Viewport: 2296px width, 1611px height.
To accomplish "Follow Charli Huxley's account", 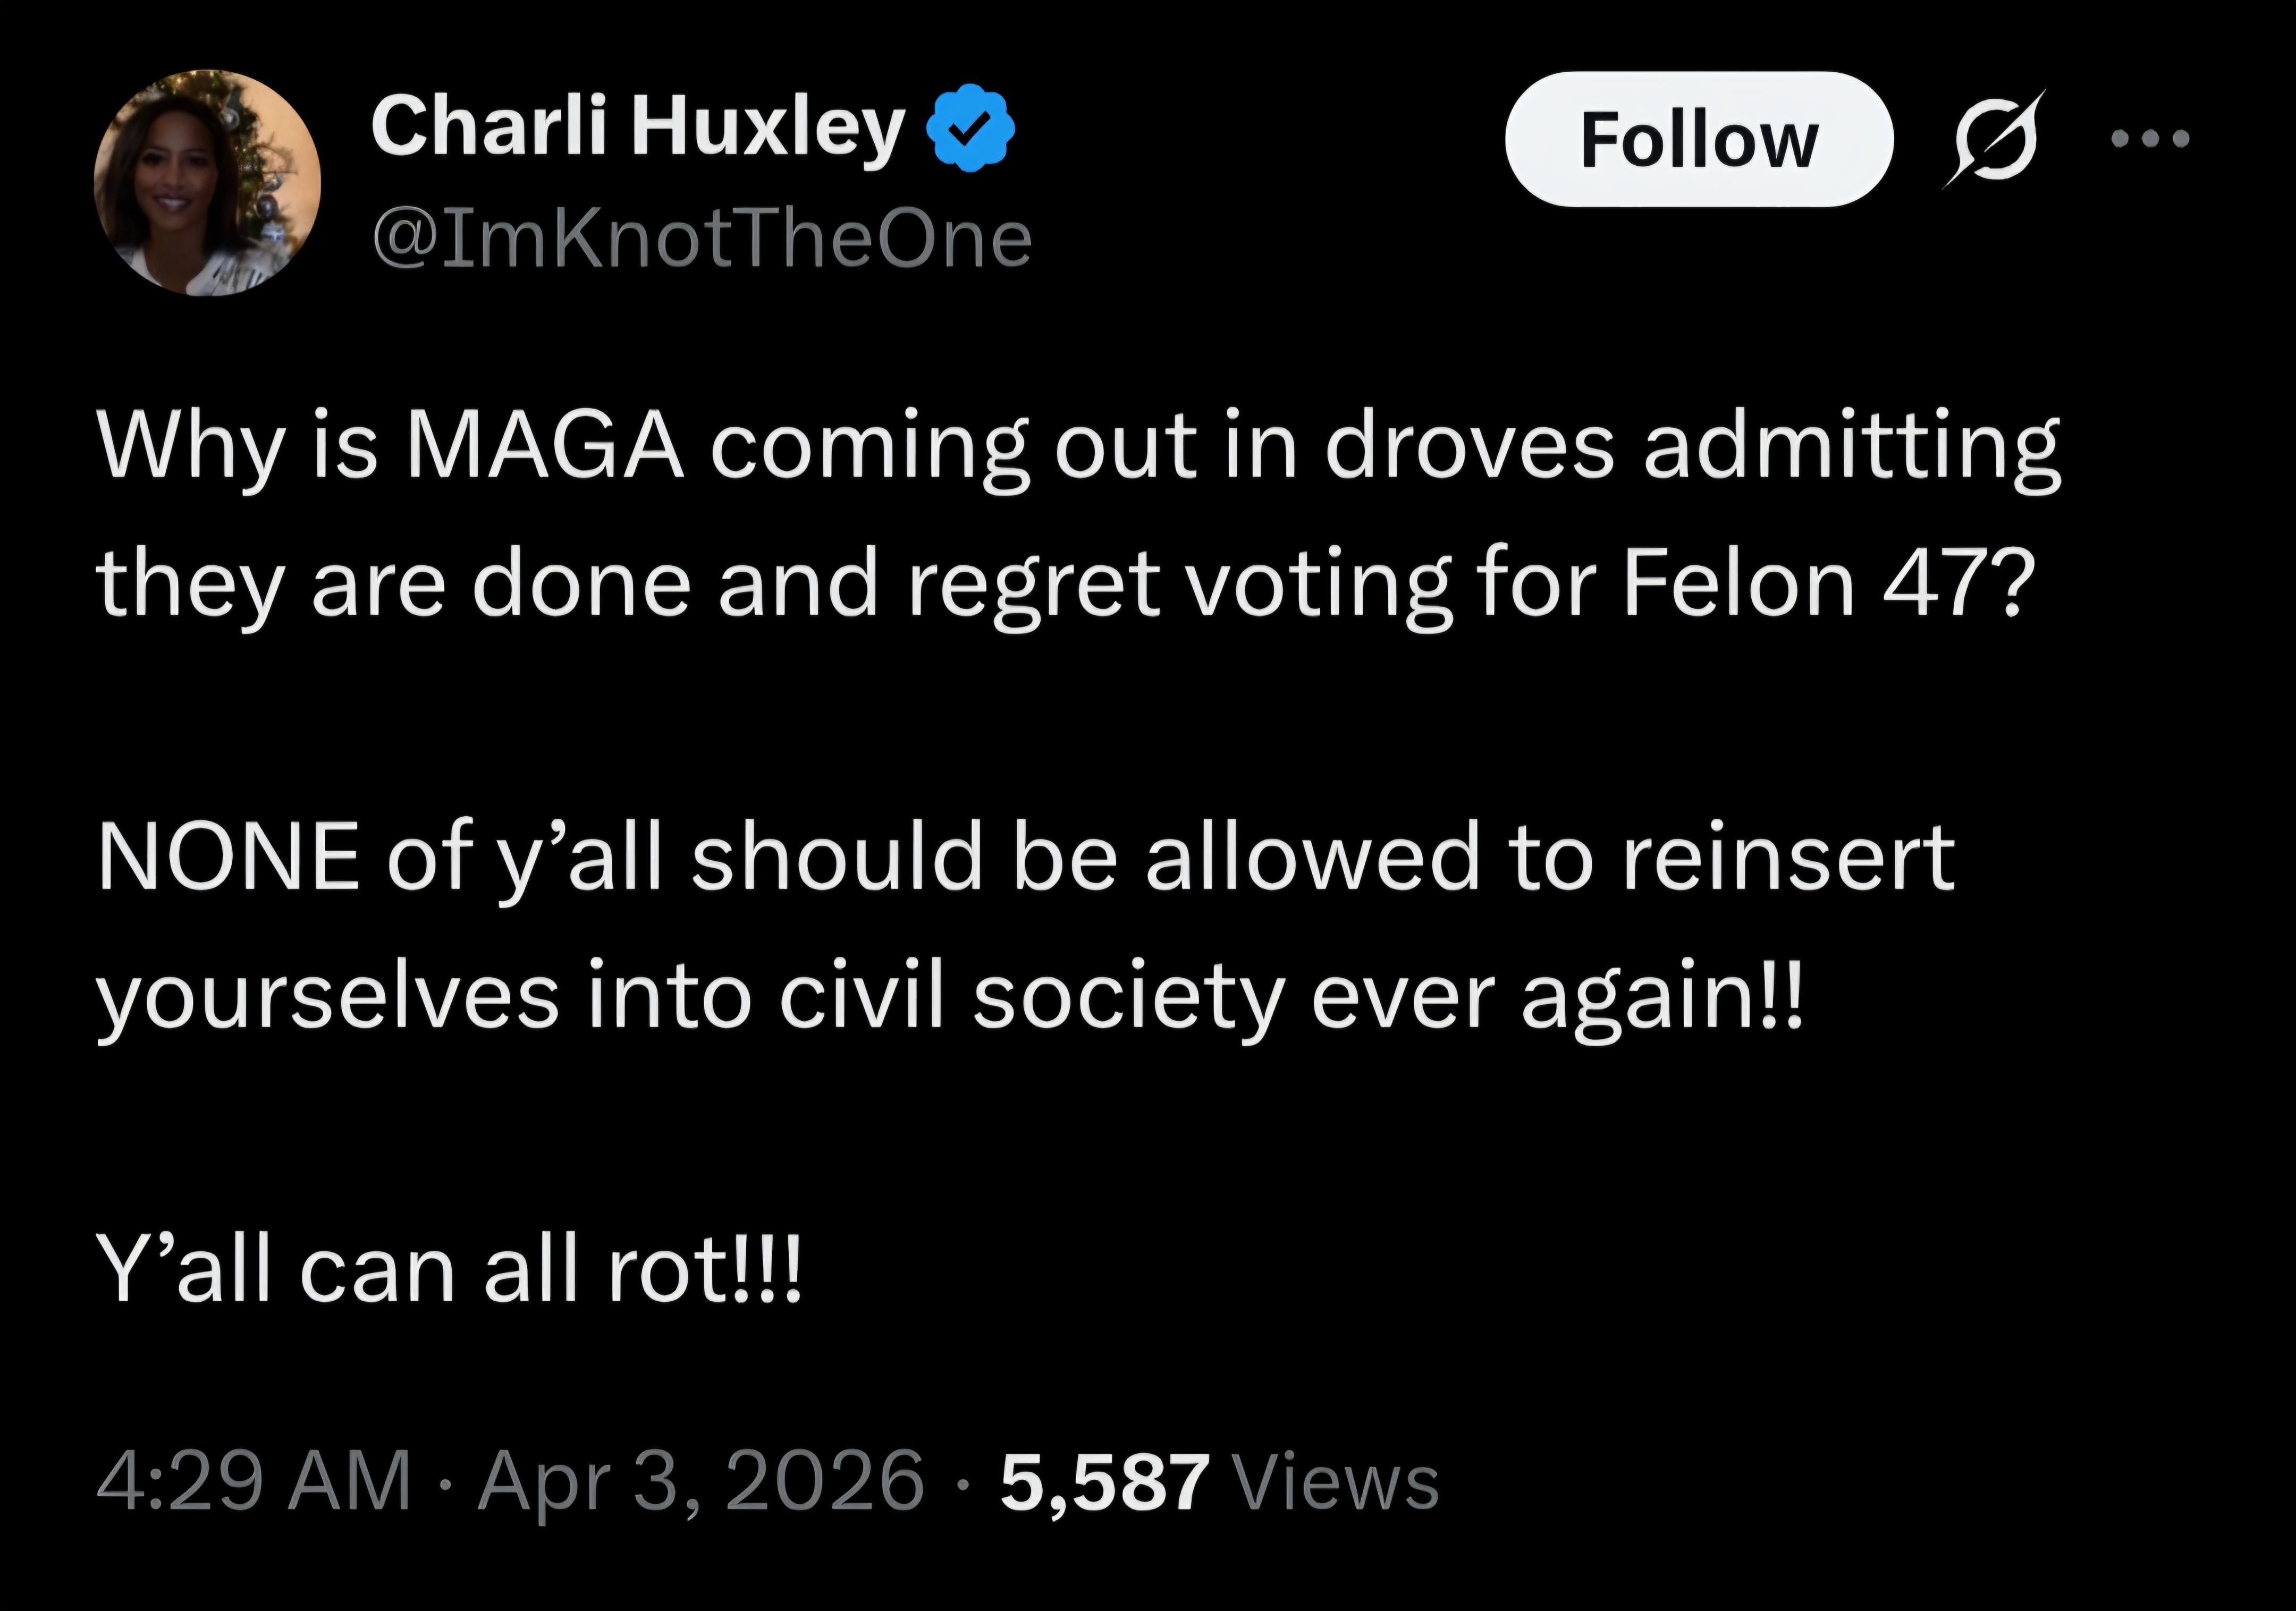I will (1698, 139).
